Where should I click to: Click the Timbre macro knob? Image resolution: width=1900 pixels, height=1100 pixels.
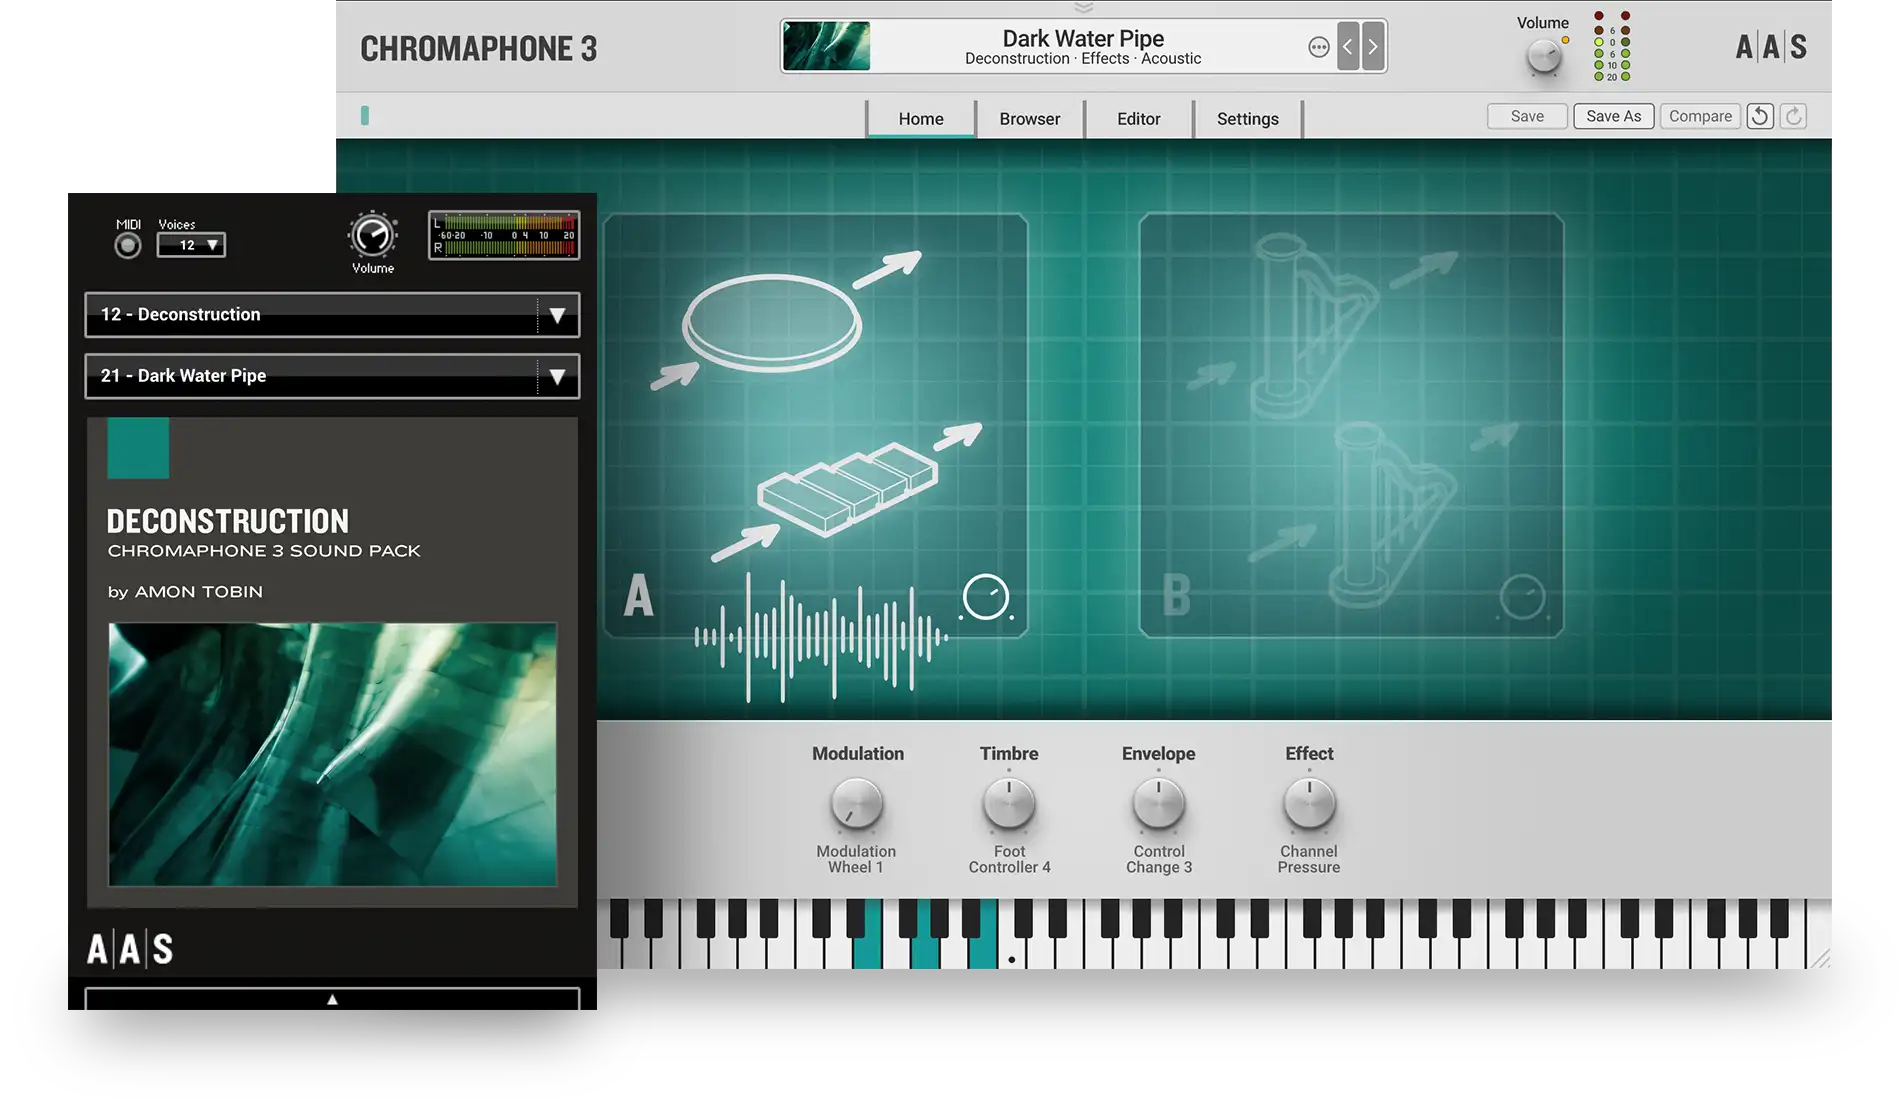(x=1009, y=804)
